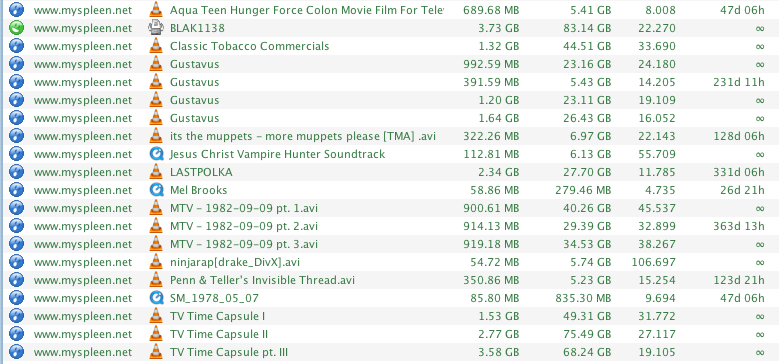Image resolution: width=779 pixels, height=364 pixels.
Task: Click the www.myspleen.net tracker on Mel Brooks row
Action: [x=83, y=190]
